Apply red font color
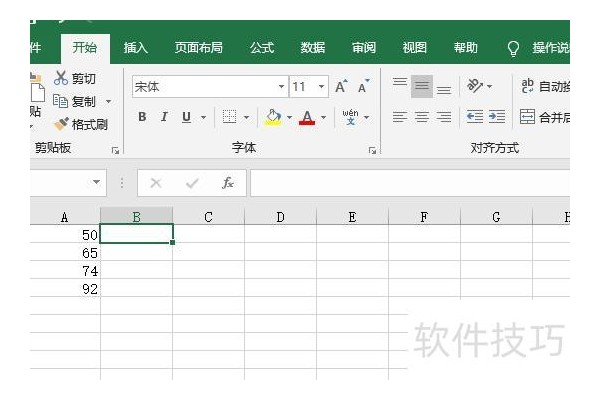 click(x=307, y=117)
